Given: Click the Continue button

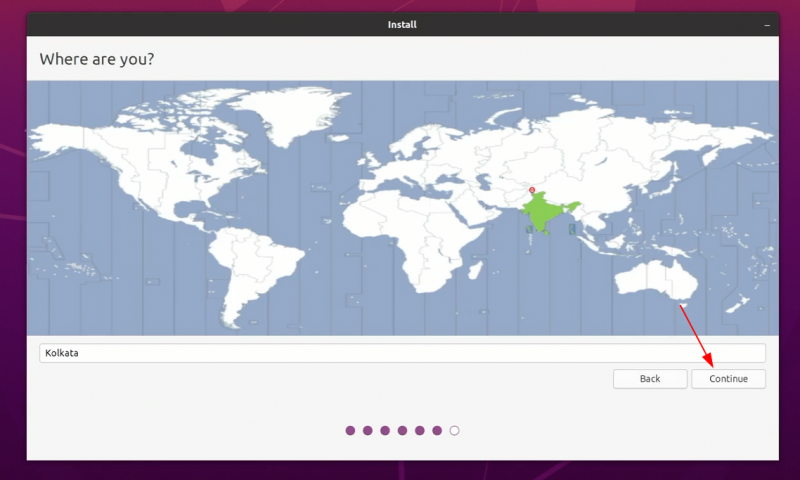Looking at the screenshot, I should click(x=728, y=379).
